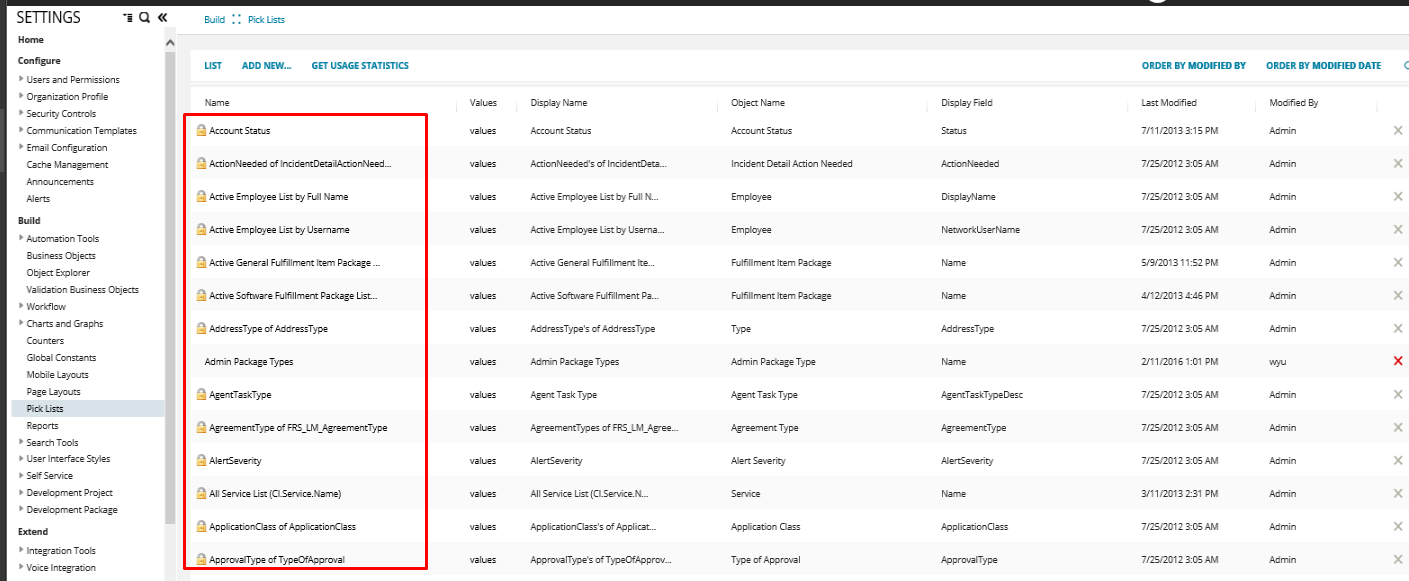Expand the Email Configuration node
1409x581 pixels.
[21, 147]
